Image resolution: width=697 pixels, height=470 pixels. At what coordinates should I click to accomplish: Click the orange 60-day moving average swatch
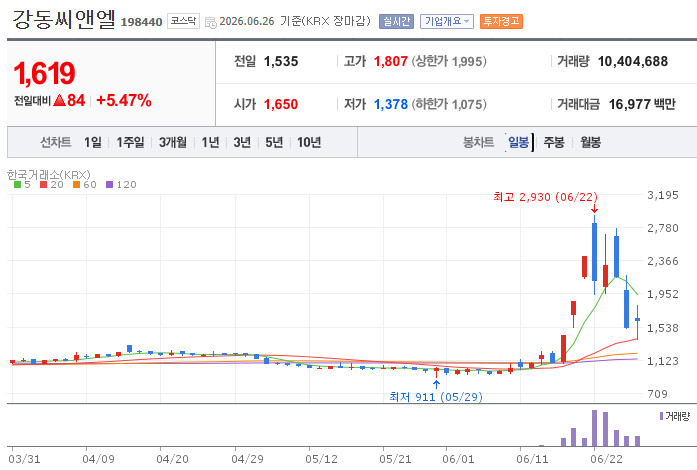pos(76,185)
